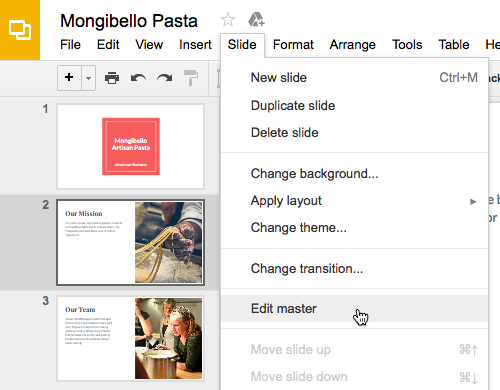Open the Insert menu
500x390 pixels.
pyautogui.click(x=195, y=45)
